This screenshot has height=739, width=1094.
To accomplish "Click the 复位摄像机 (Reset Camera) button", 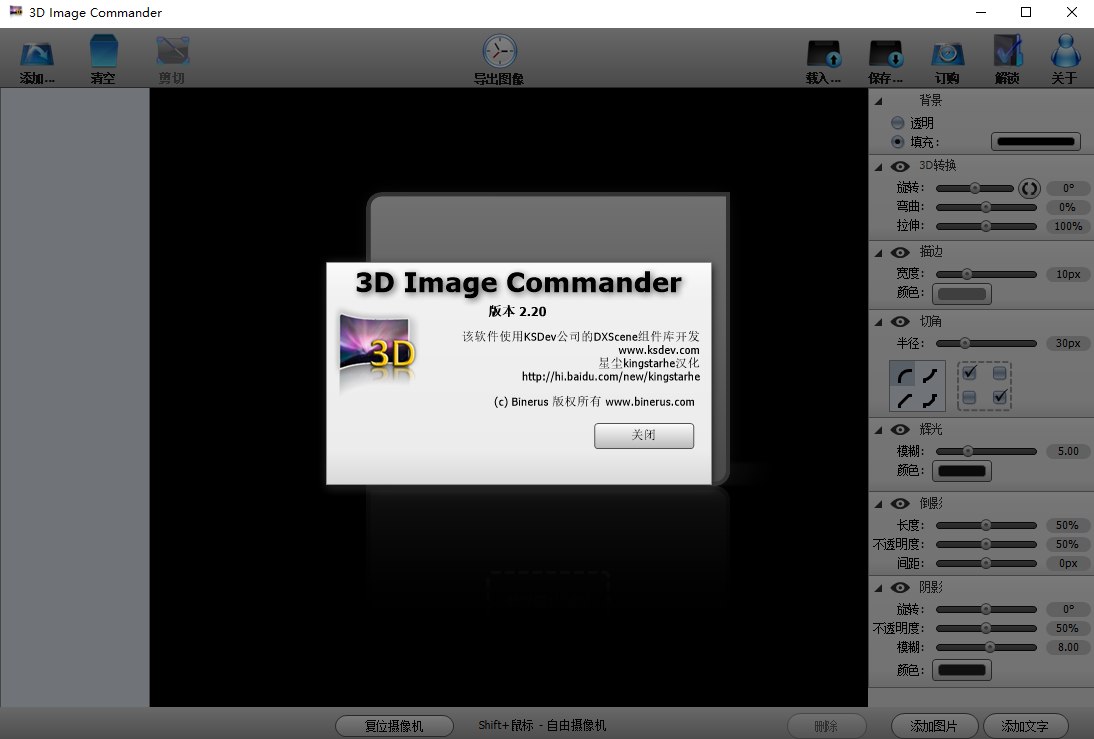I will [x=394, y=725].
